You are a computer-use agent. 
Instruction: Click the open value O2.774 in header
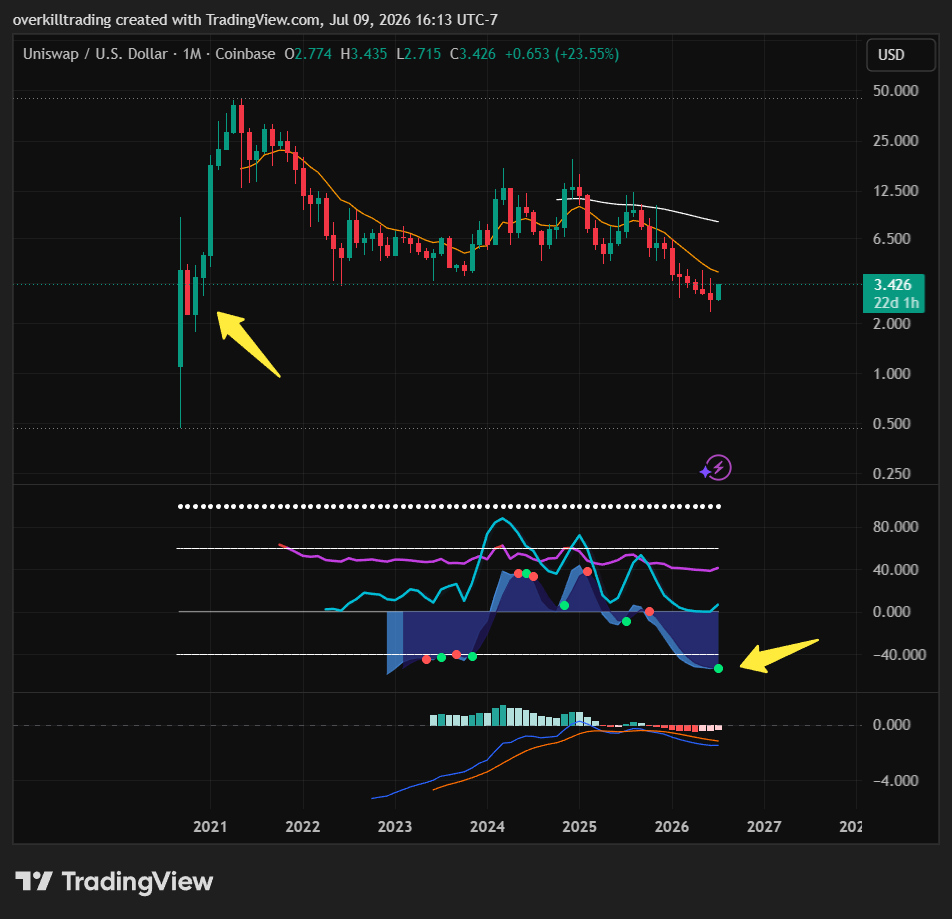308,54
